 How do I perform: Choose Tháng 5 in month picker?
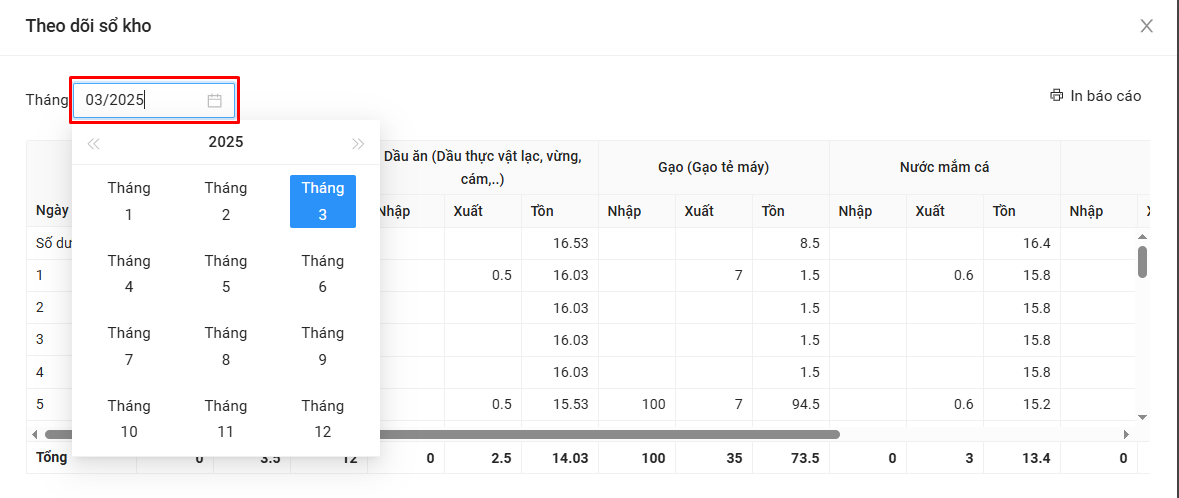226,274
